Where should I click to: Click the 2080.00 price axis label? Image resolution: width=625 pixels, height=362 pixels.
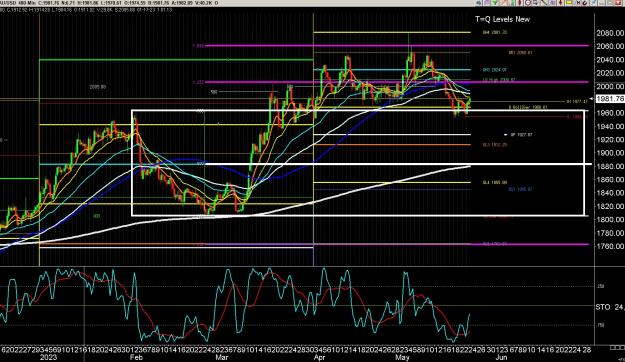[x=610, y=33]
